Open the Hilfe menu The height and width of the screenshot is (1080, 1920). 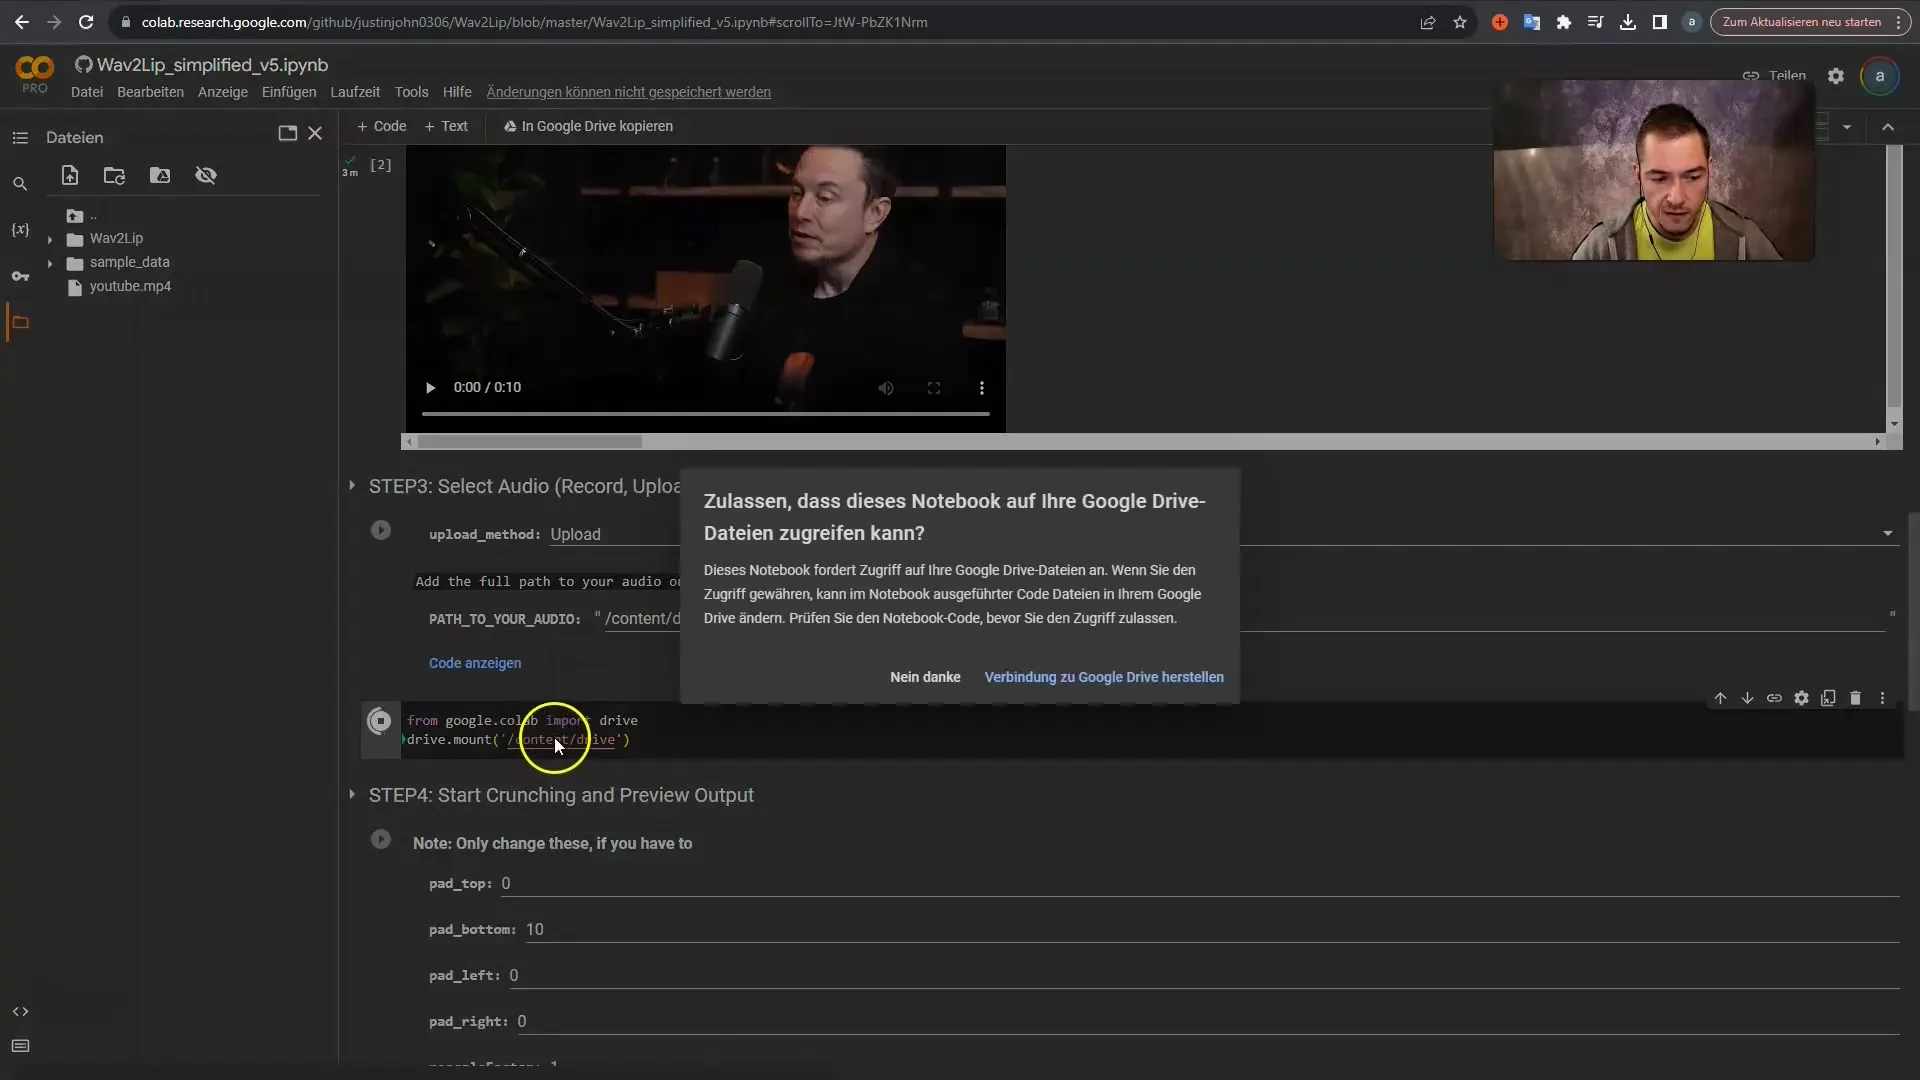457,92
